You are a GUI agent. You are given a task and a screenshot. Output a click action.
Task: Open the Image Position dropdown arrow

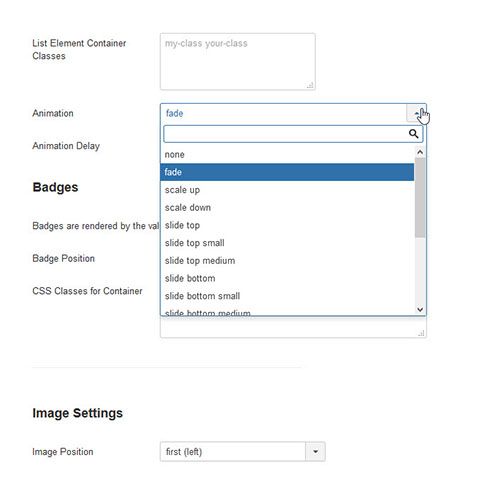pos(315,452)
